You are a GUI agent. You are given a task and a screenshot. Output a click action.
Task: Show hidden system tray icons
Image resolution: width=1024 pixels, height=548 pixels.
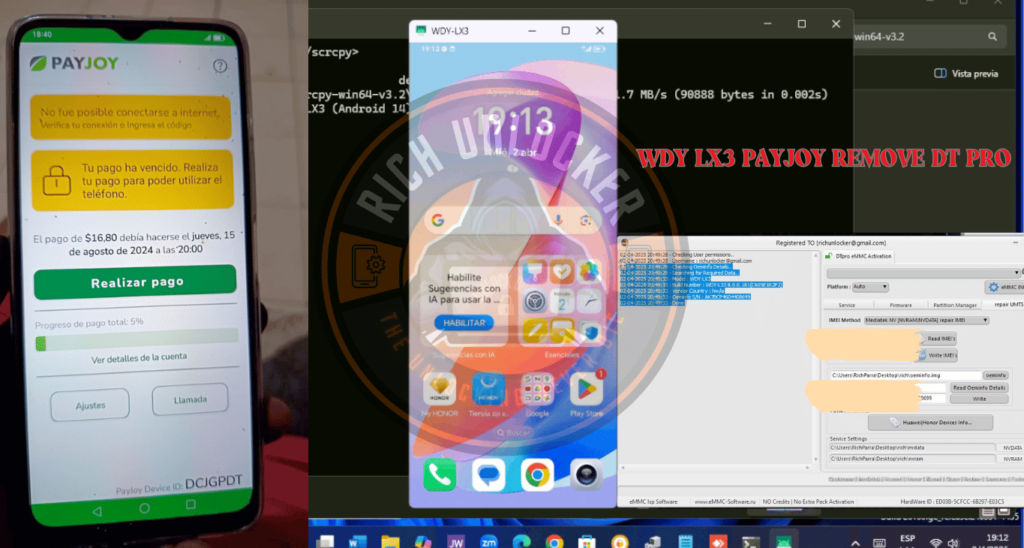856,542
